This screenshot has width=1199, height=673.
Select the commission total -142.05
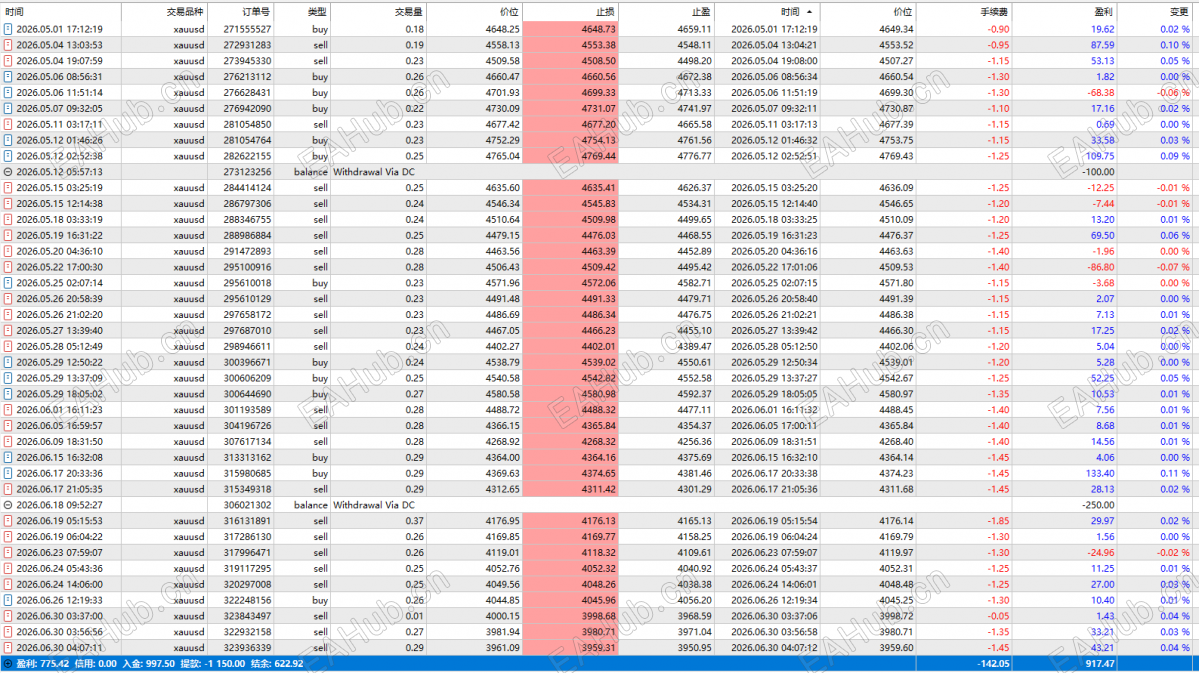993,664
